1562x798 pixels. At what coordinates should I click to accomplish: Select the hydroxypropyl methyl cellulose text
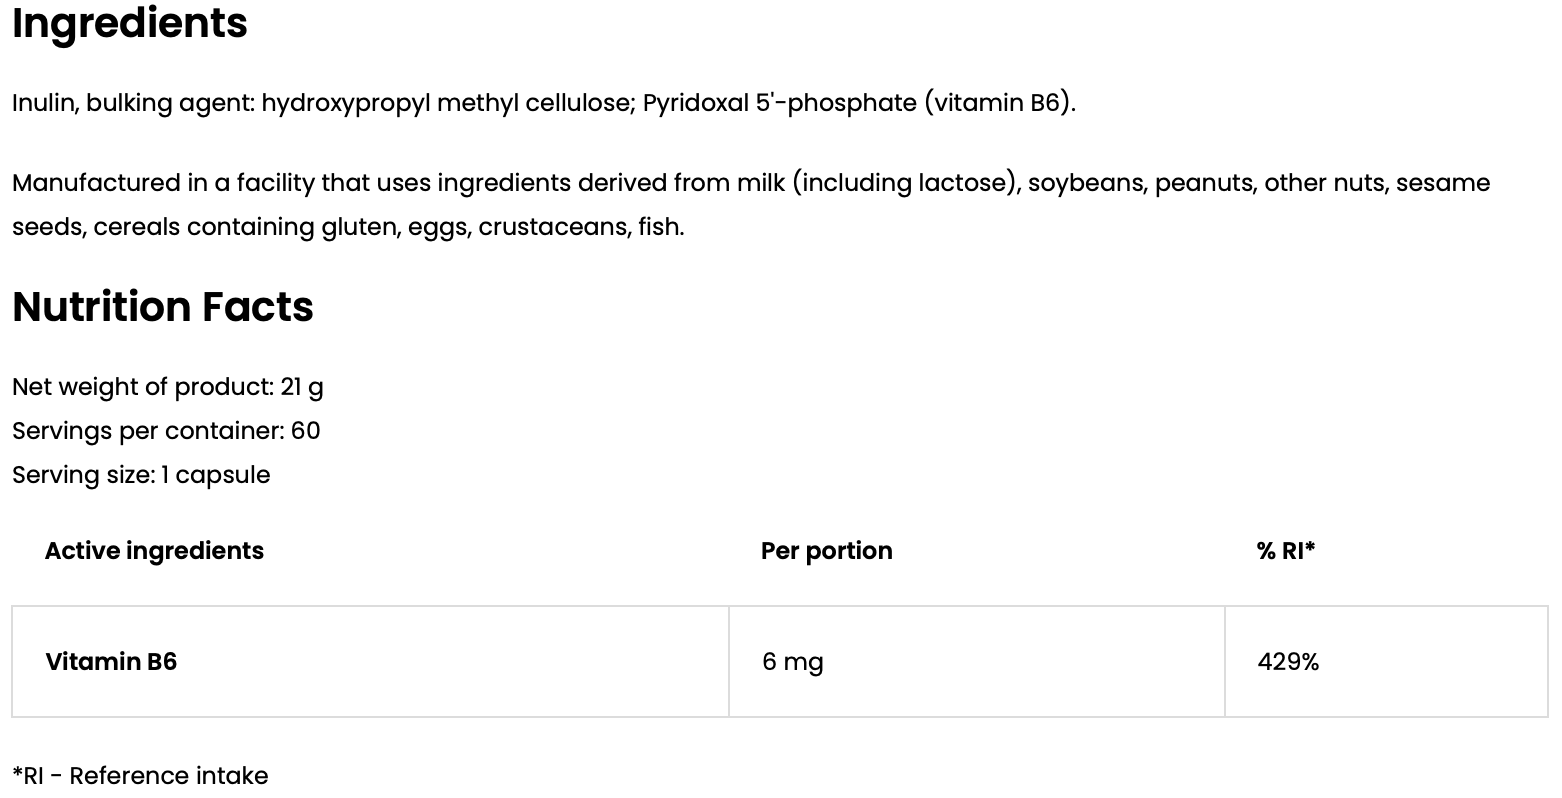pos(446,103)
